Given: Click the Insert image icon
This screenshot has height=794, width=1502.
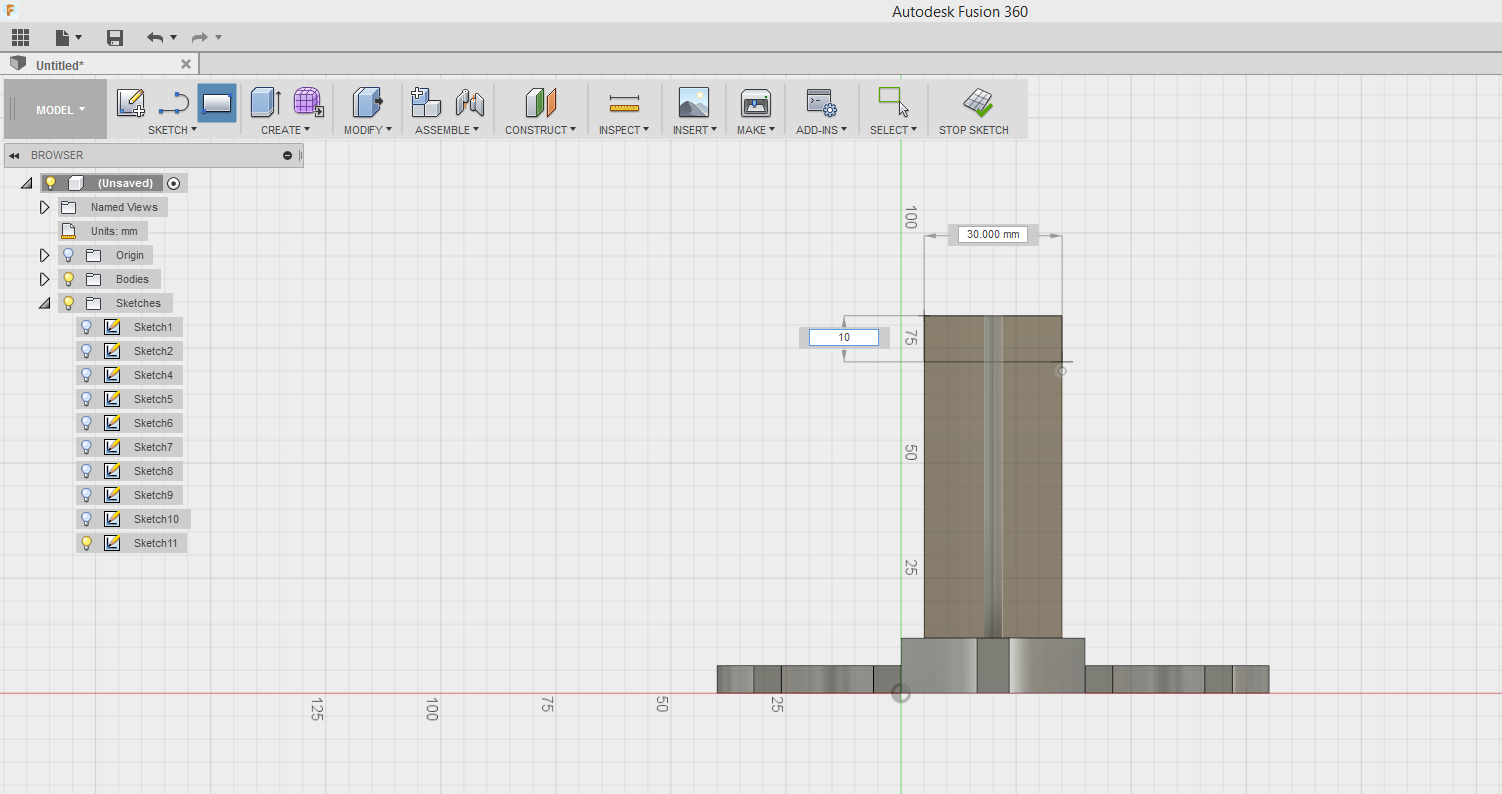Looking at the screenshot, I should [693, 102].
